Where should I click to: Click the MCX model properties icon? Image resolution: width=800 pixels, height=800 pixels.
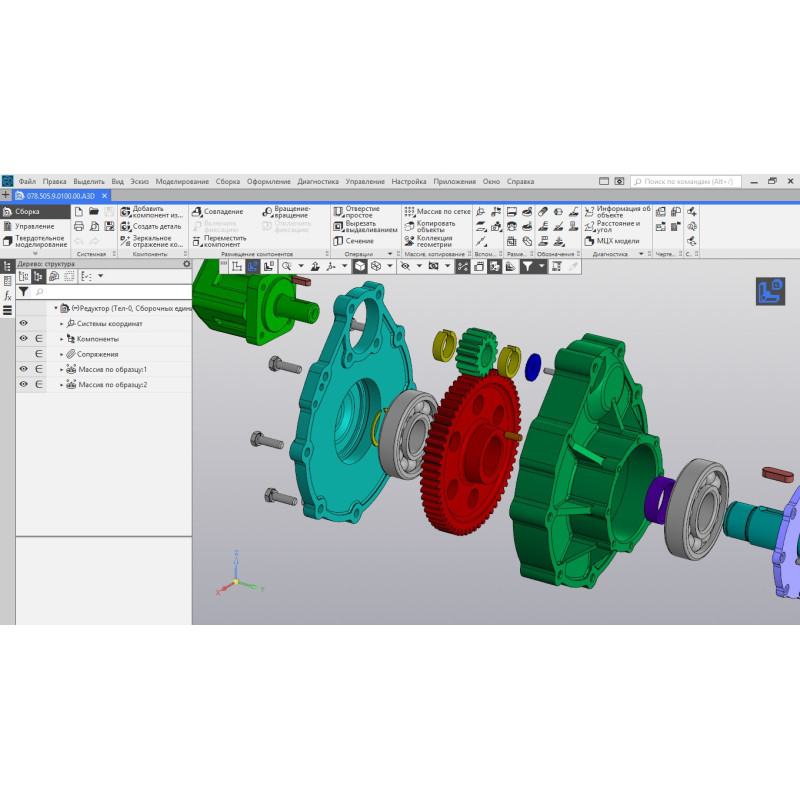pos(590,241)
